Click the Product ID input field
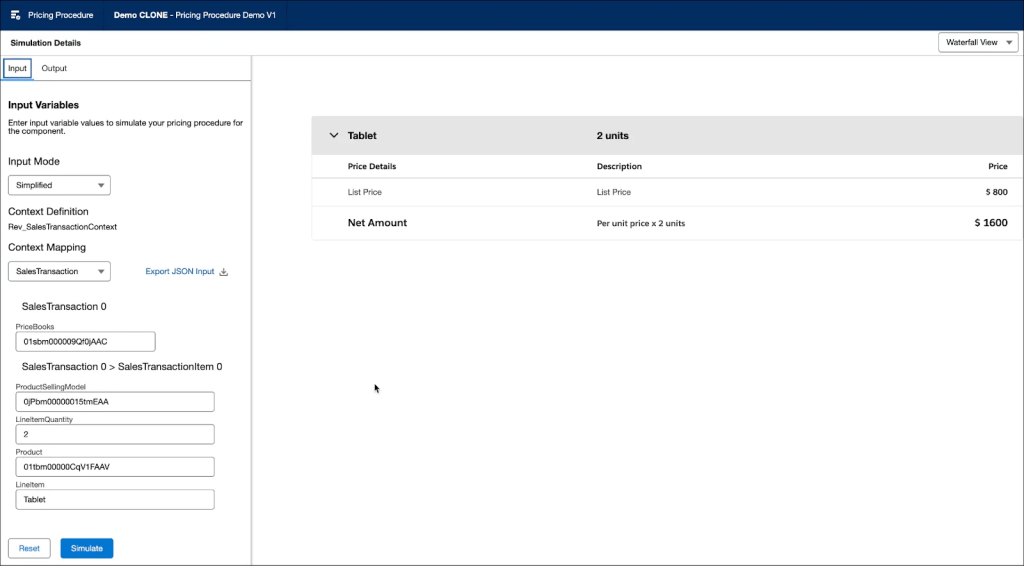 (115, 467)
